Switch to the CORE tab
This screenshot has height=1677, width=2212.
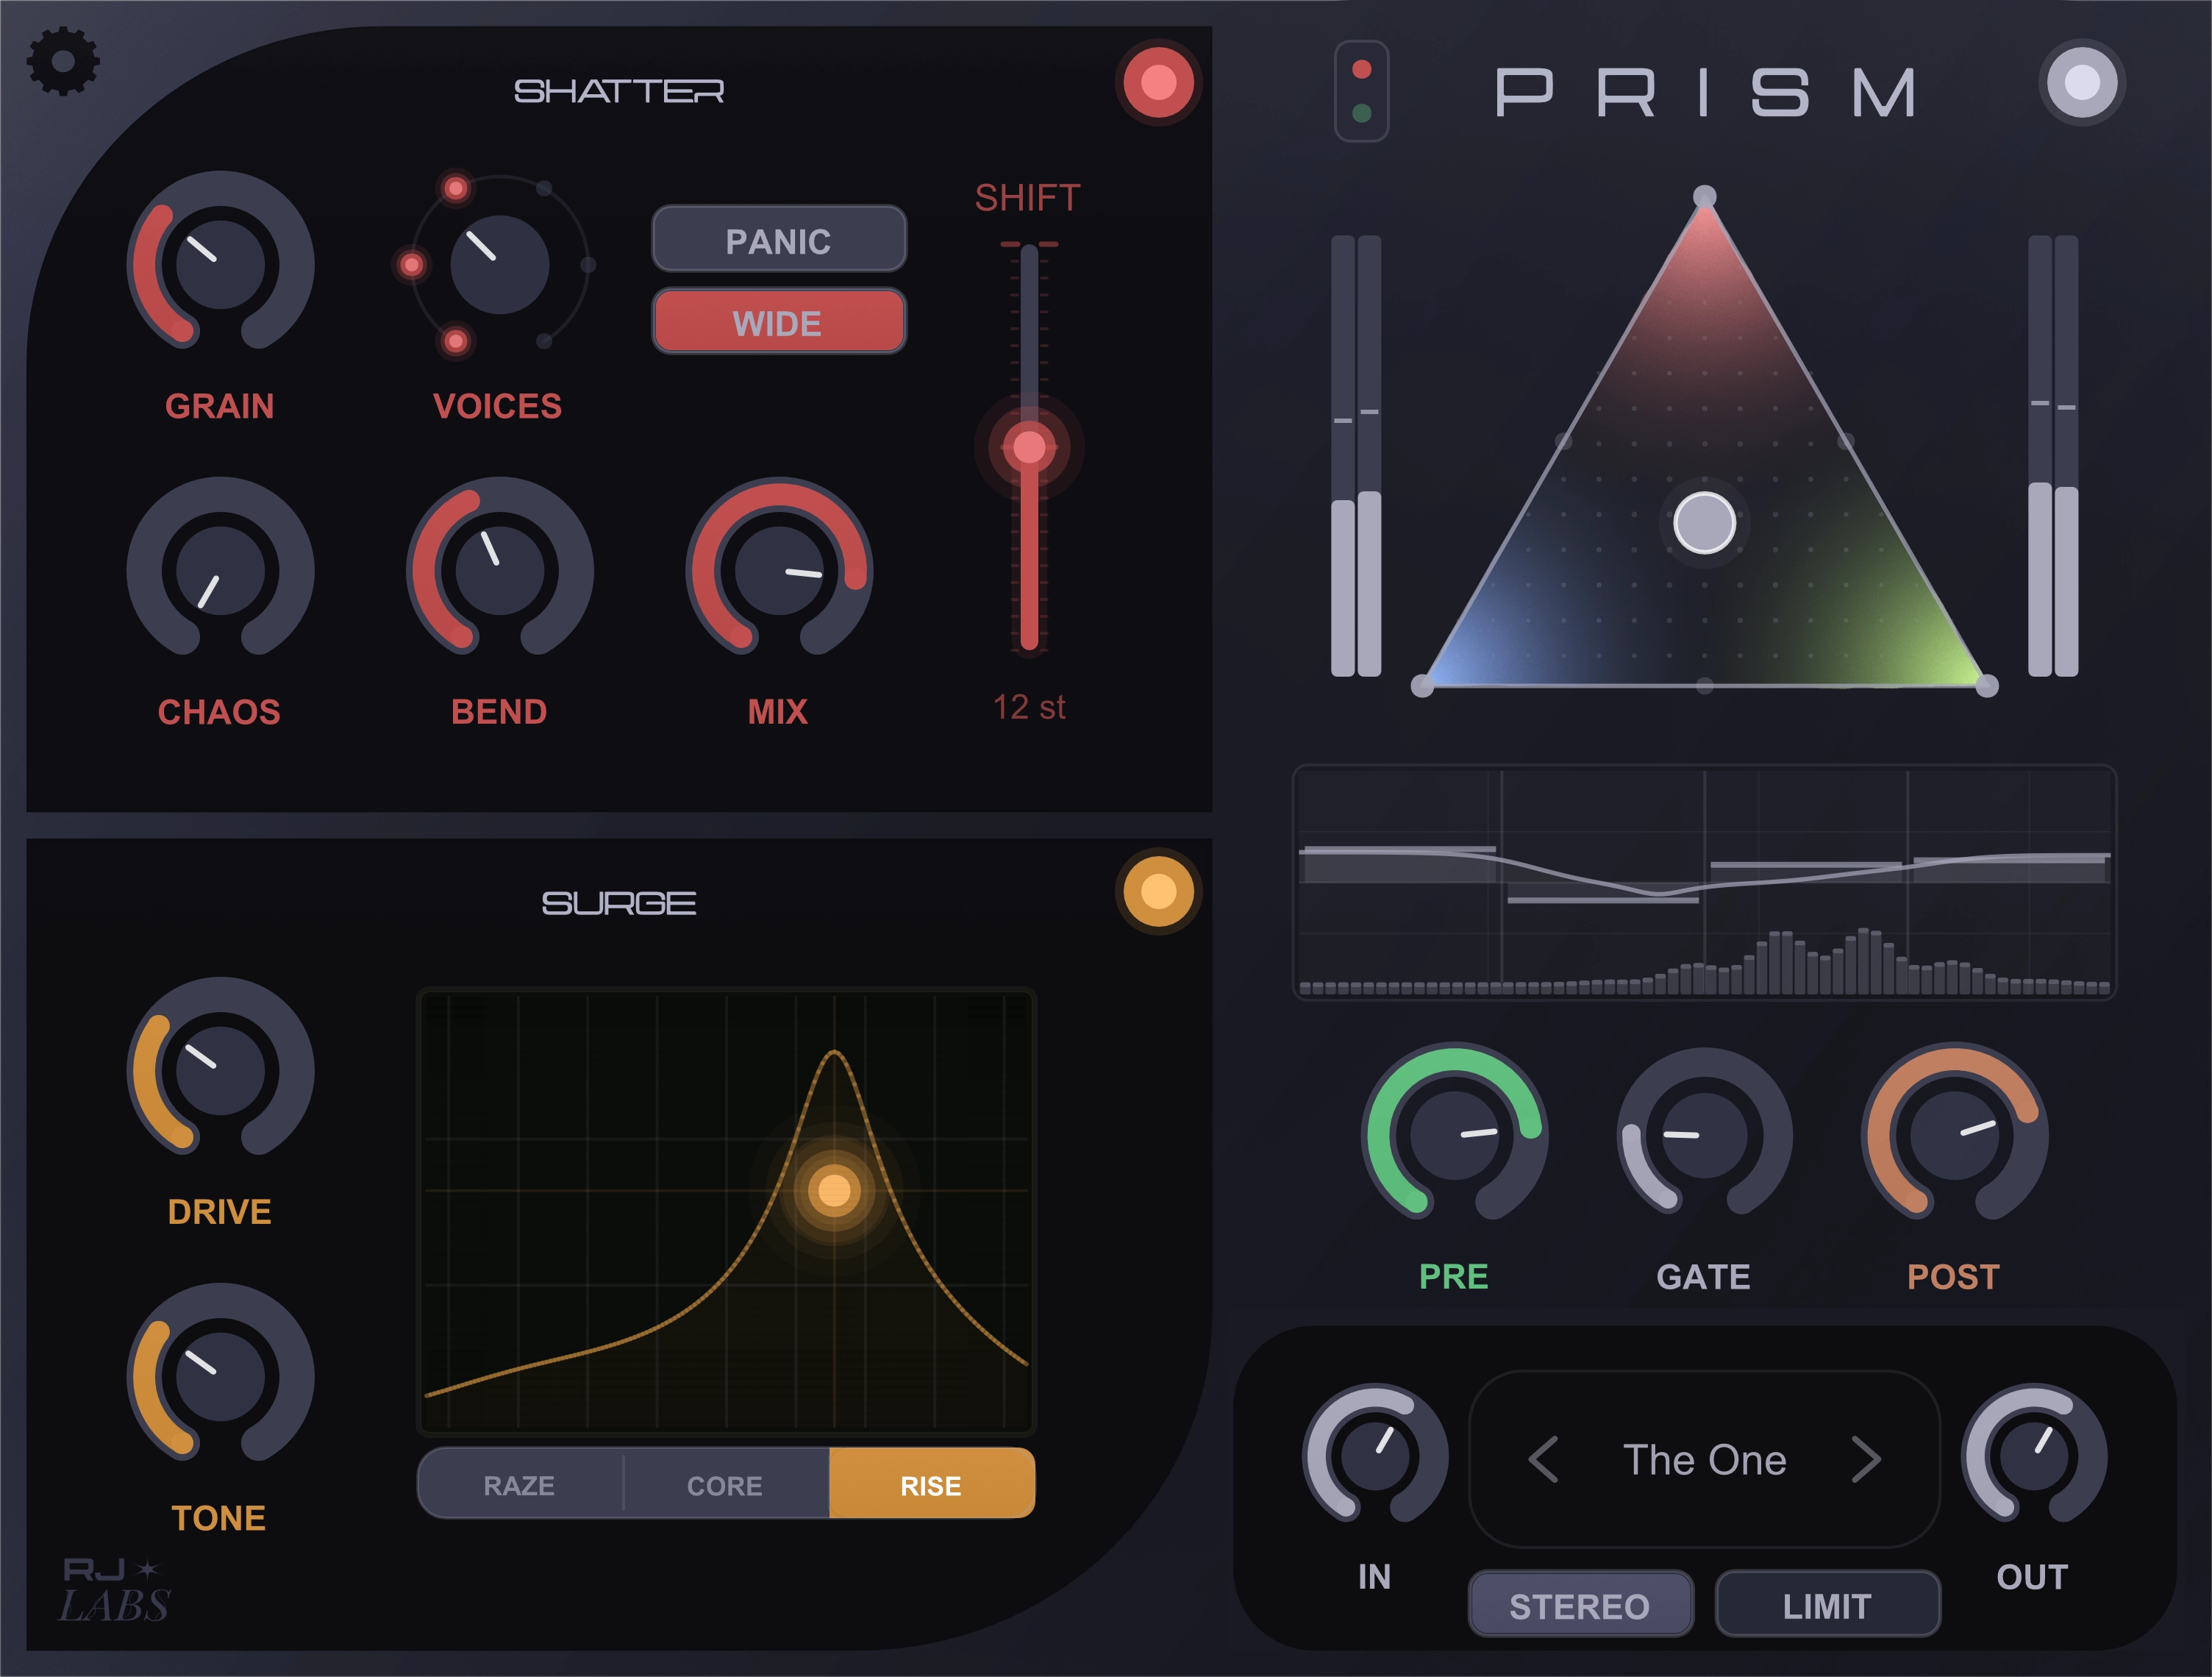(x=724, y=1486)
